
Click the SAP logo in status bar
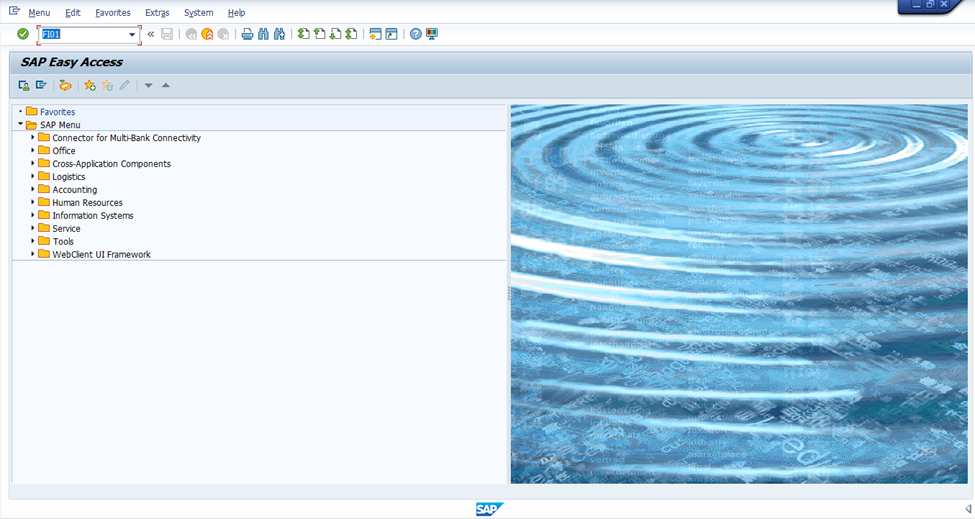click(489, 509)
